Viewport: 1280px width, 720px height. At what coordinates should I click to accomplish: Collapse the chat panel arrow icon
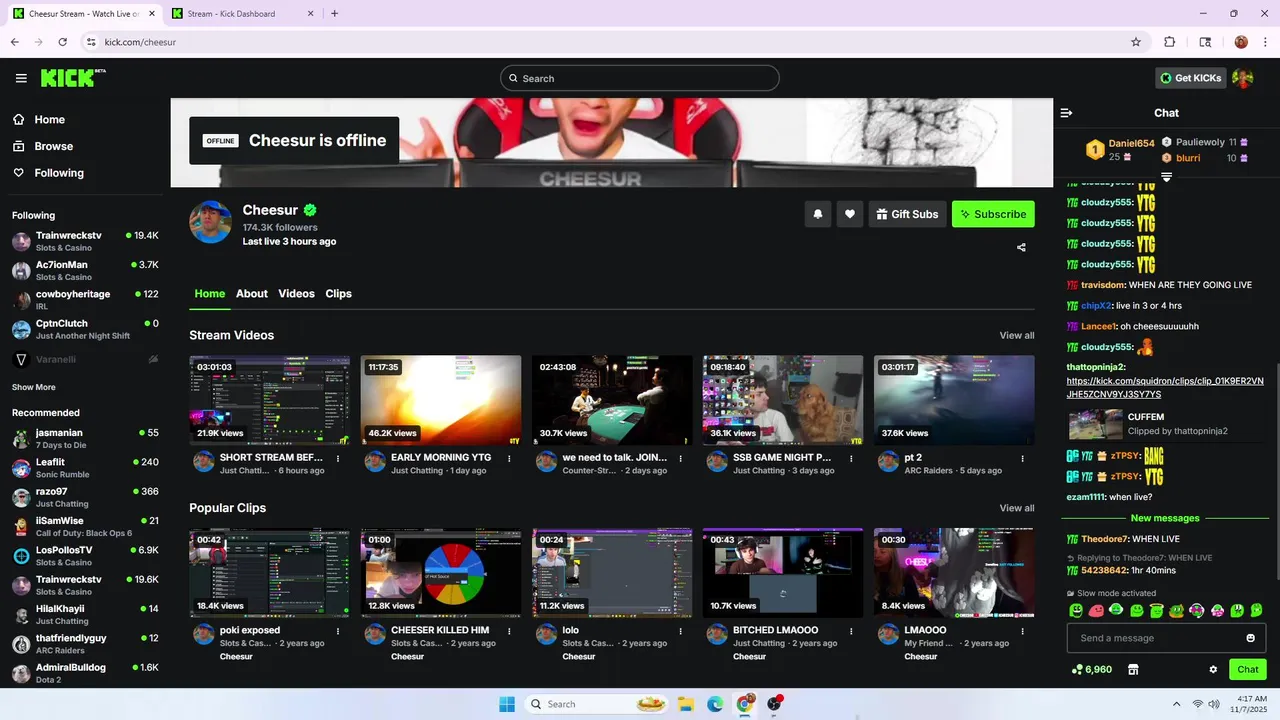[x=1066, y=113]
